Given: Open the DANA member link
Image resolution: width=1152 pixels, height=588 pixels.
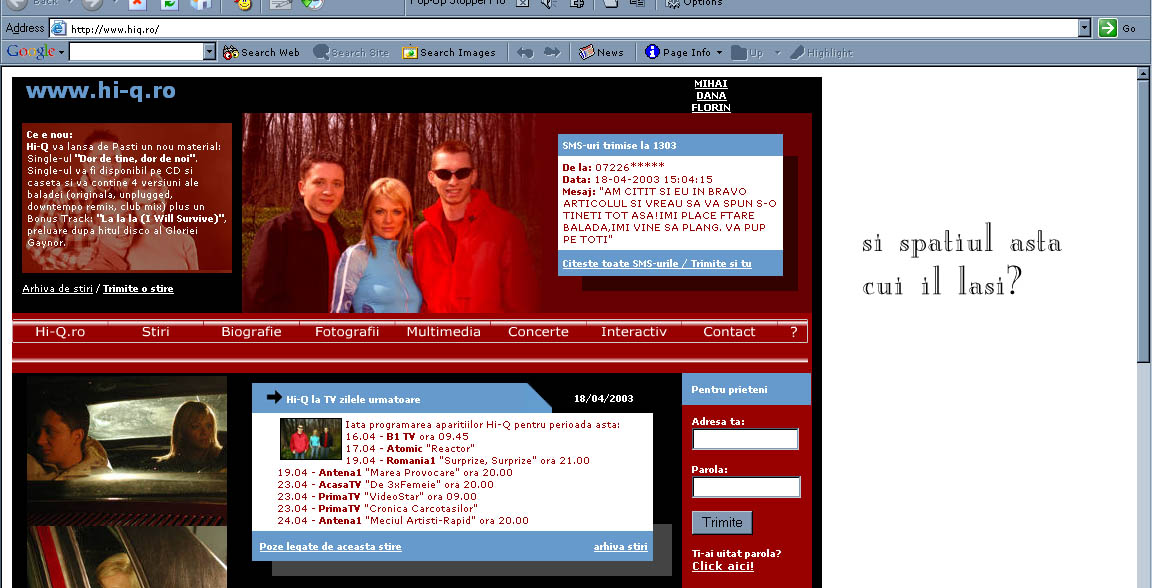Looking at the screenshot, I should tap(711, 96).
